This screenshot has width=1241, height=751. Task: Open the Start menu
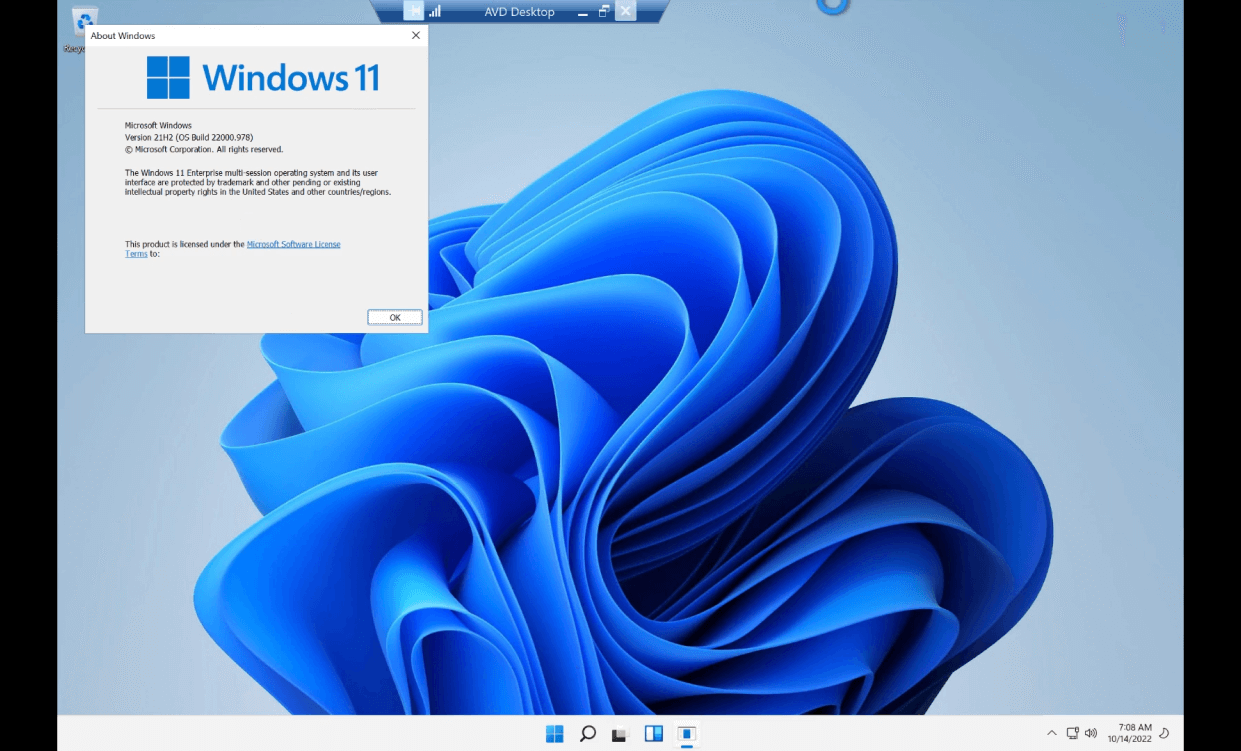tap(553, 733)
